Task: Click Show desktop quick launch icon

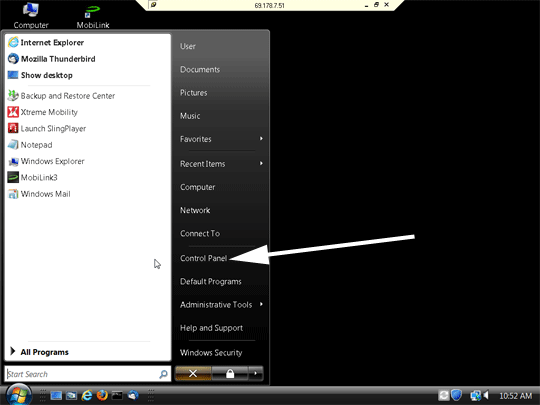Action: click(x=56, y=395)
